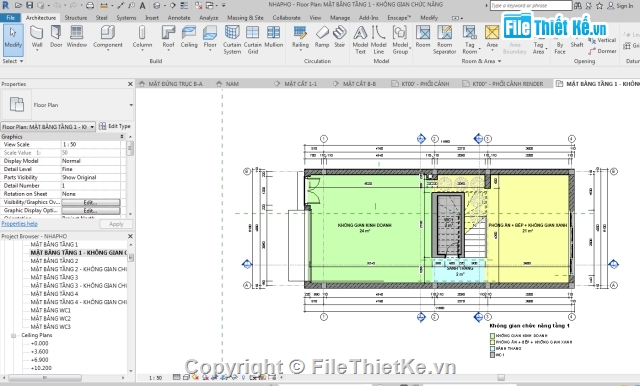
Task: Open the Select panel dropdown
Action: (x=13, y=61)
